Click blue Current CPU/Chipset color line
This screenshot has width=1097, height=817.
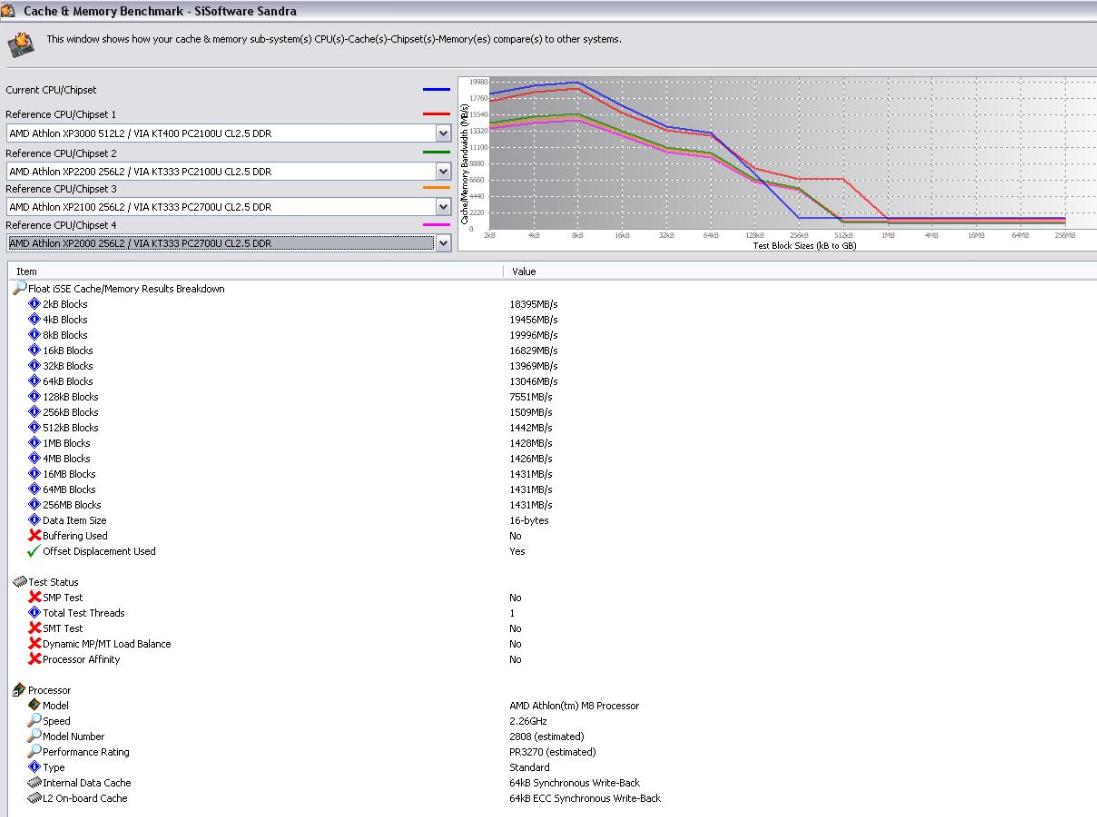437,90
